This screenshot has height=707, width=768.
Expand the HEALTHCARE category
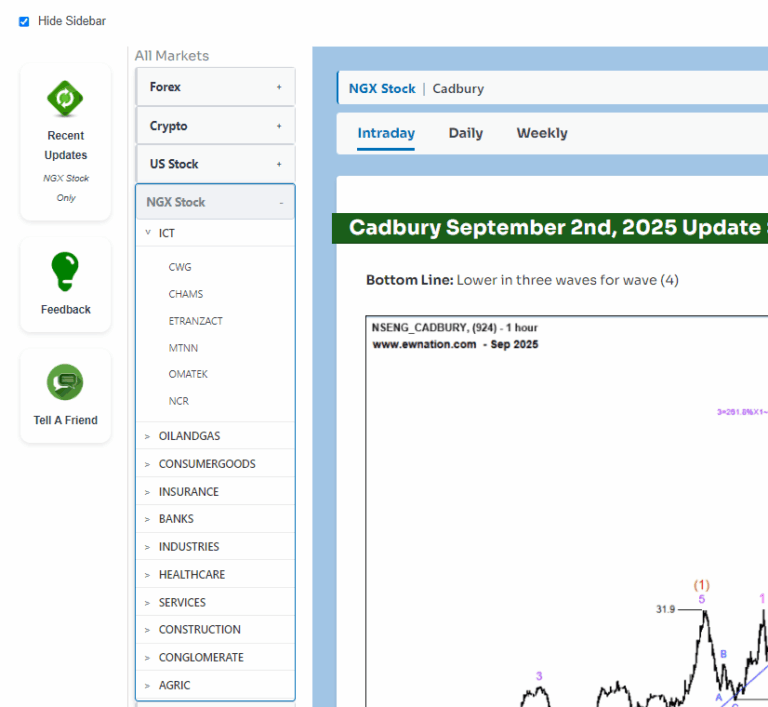point(215,575)
